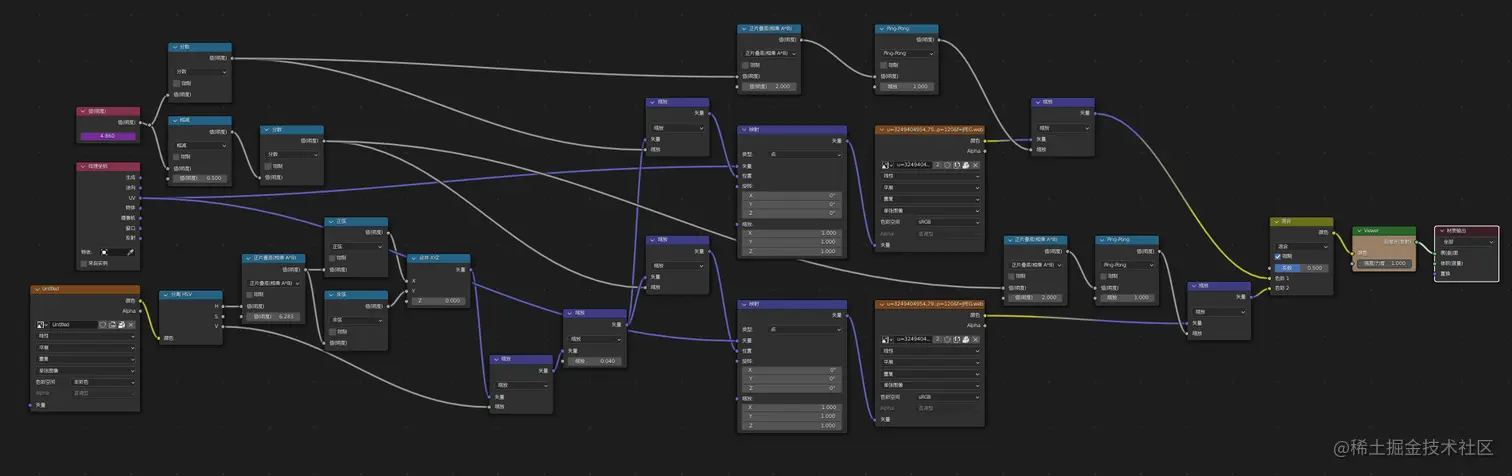Open 正弦 operation dropdown

(357, 247)
